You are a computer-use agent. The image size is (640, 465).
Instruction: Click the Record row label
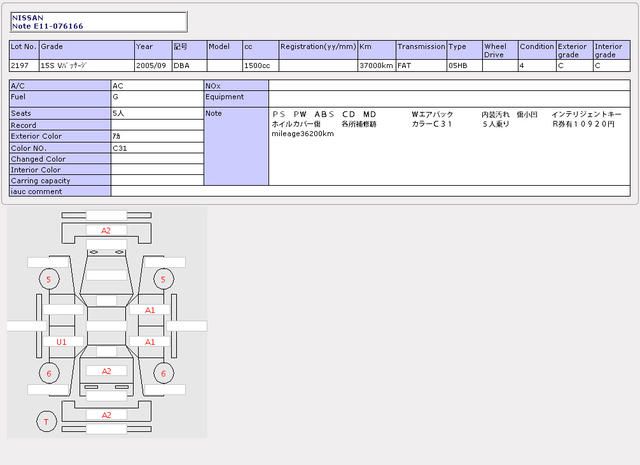[x=60, y=125]
